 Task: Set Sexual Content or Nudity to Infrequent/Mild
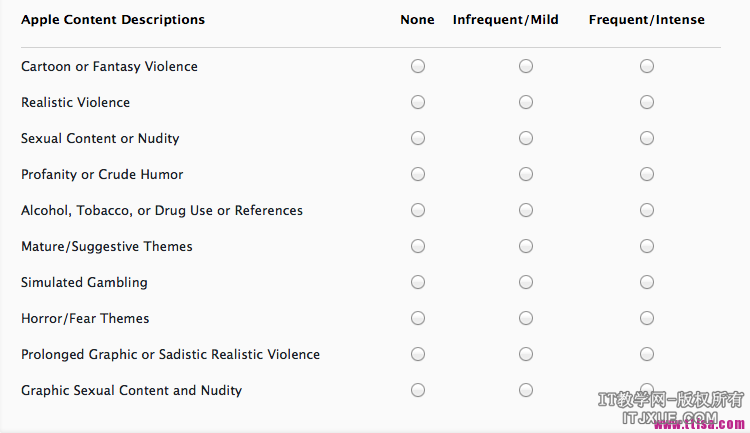pos(526,138)
